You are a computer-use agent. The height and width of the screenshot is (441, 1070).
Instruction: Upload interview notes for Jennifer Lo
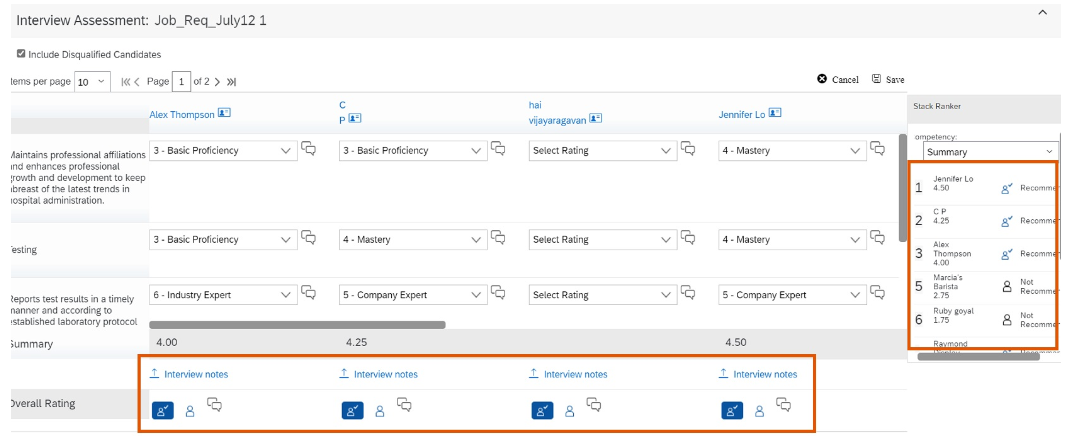[758, 374]
